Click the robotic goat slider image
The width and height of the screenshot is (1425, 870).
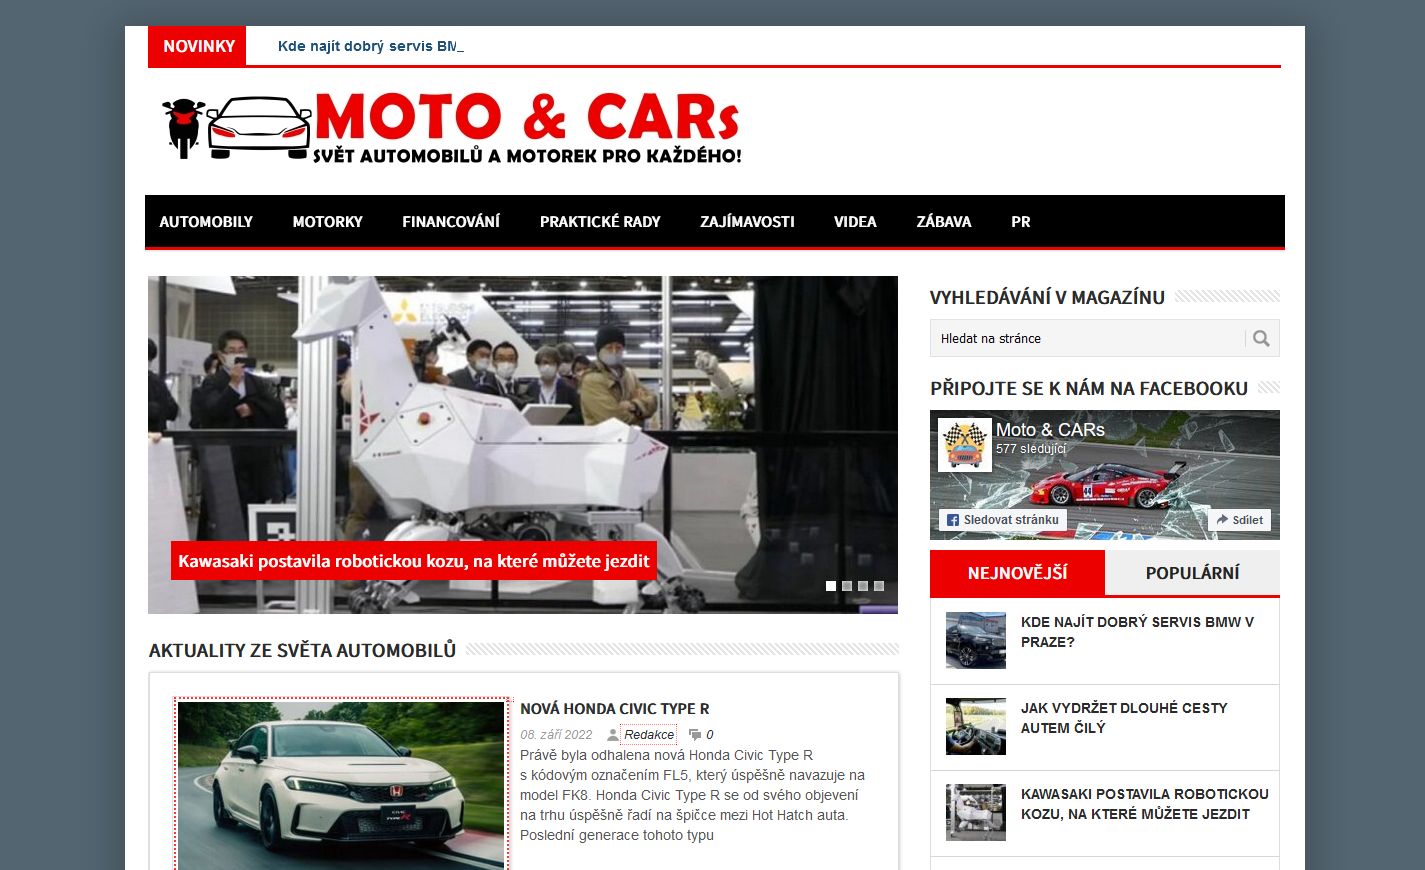point(523,445)
